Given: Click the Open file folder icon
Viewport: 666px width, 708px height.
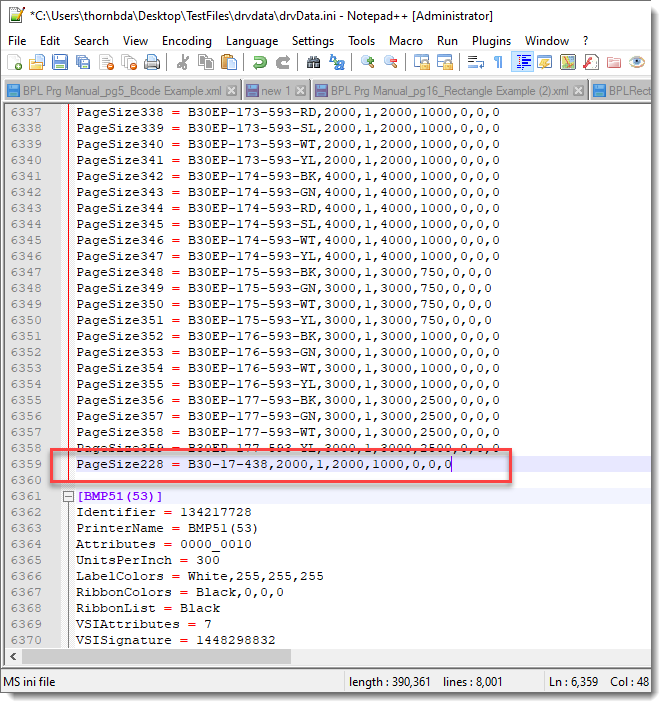Looking at the screenshot, I should 37,62.
